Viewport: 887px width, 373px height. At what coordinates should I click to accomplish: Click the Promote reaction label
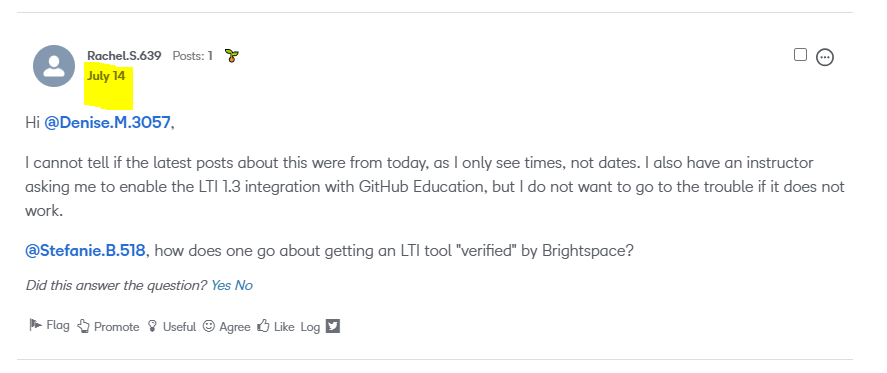pyautogui.click(x=117, y=327)
